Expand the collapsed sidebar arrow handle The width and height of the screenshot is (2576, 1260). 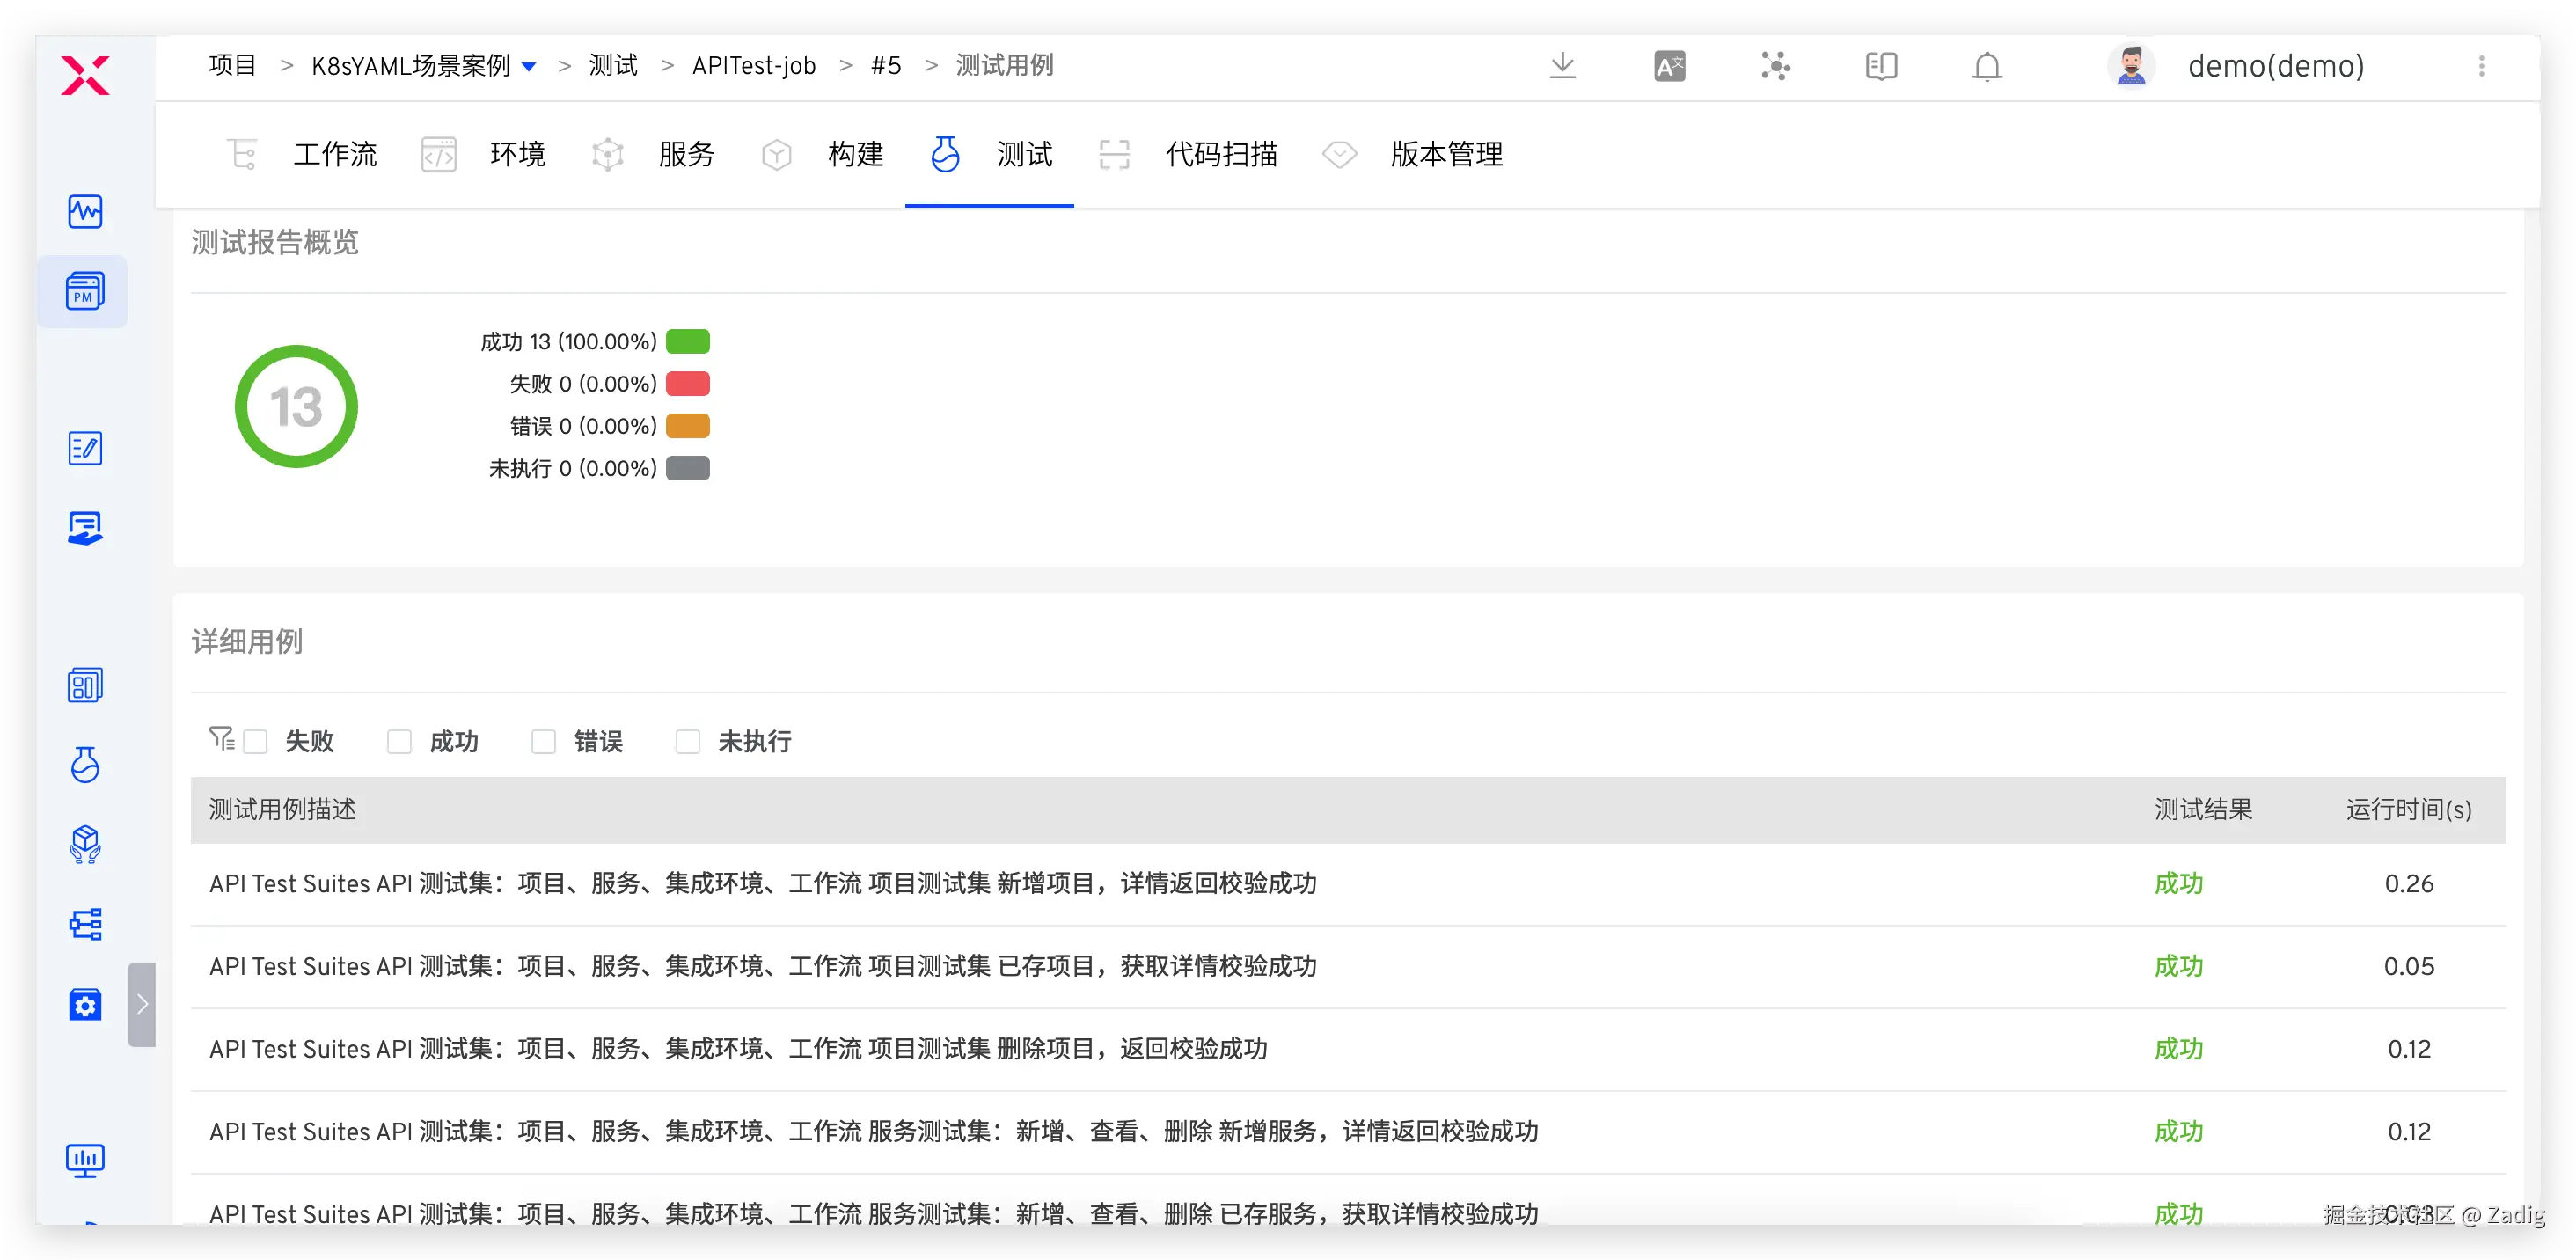142,1004
